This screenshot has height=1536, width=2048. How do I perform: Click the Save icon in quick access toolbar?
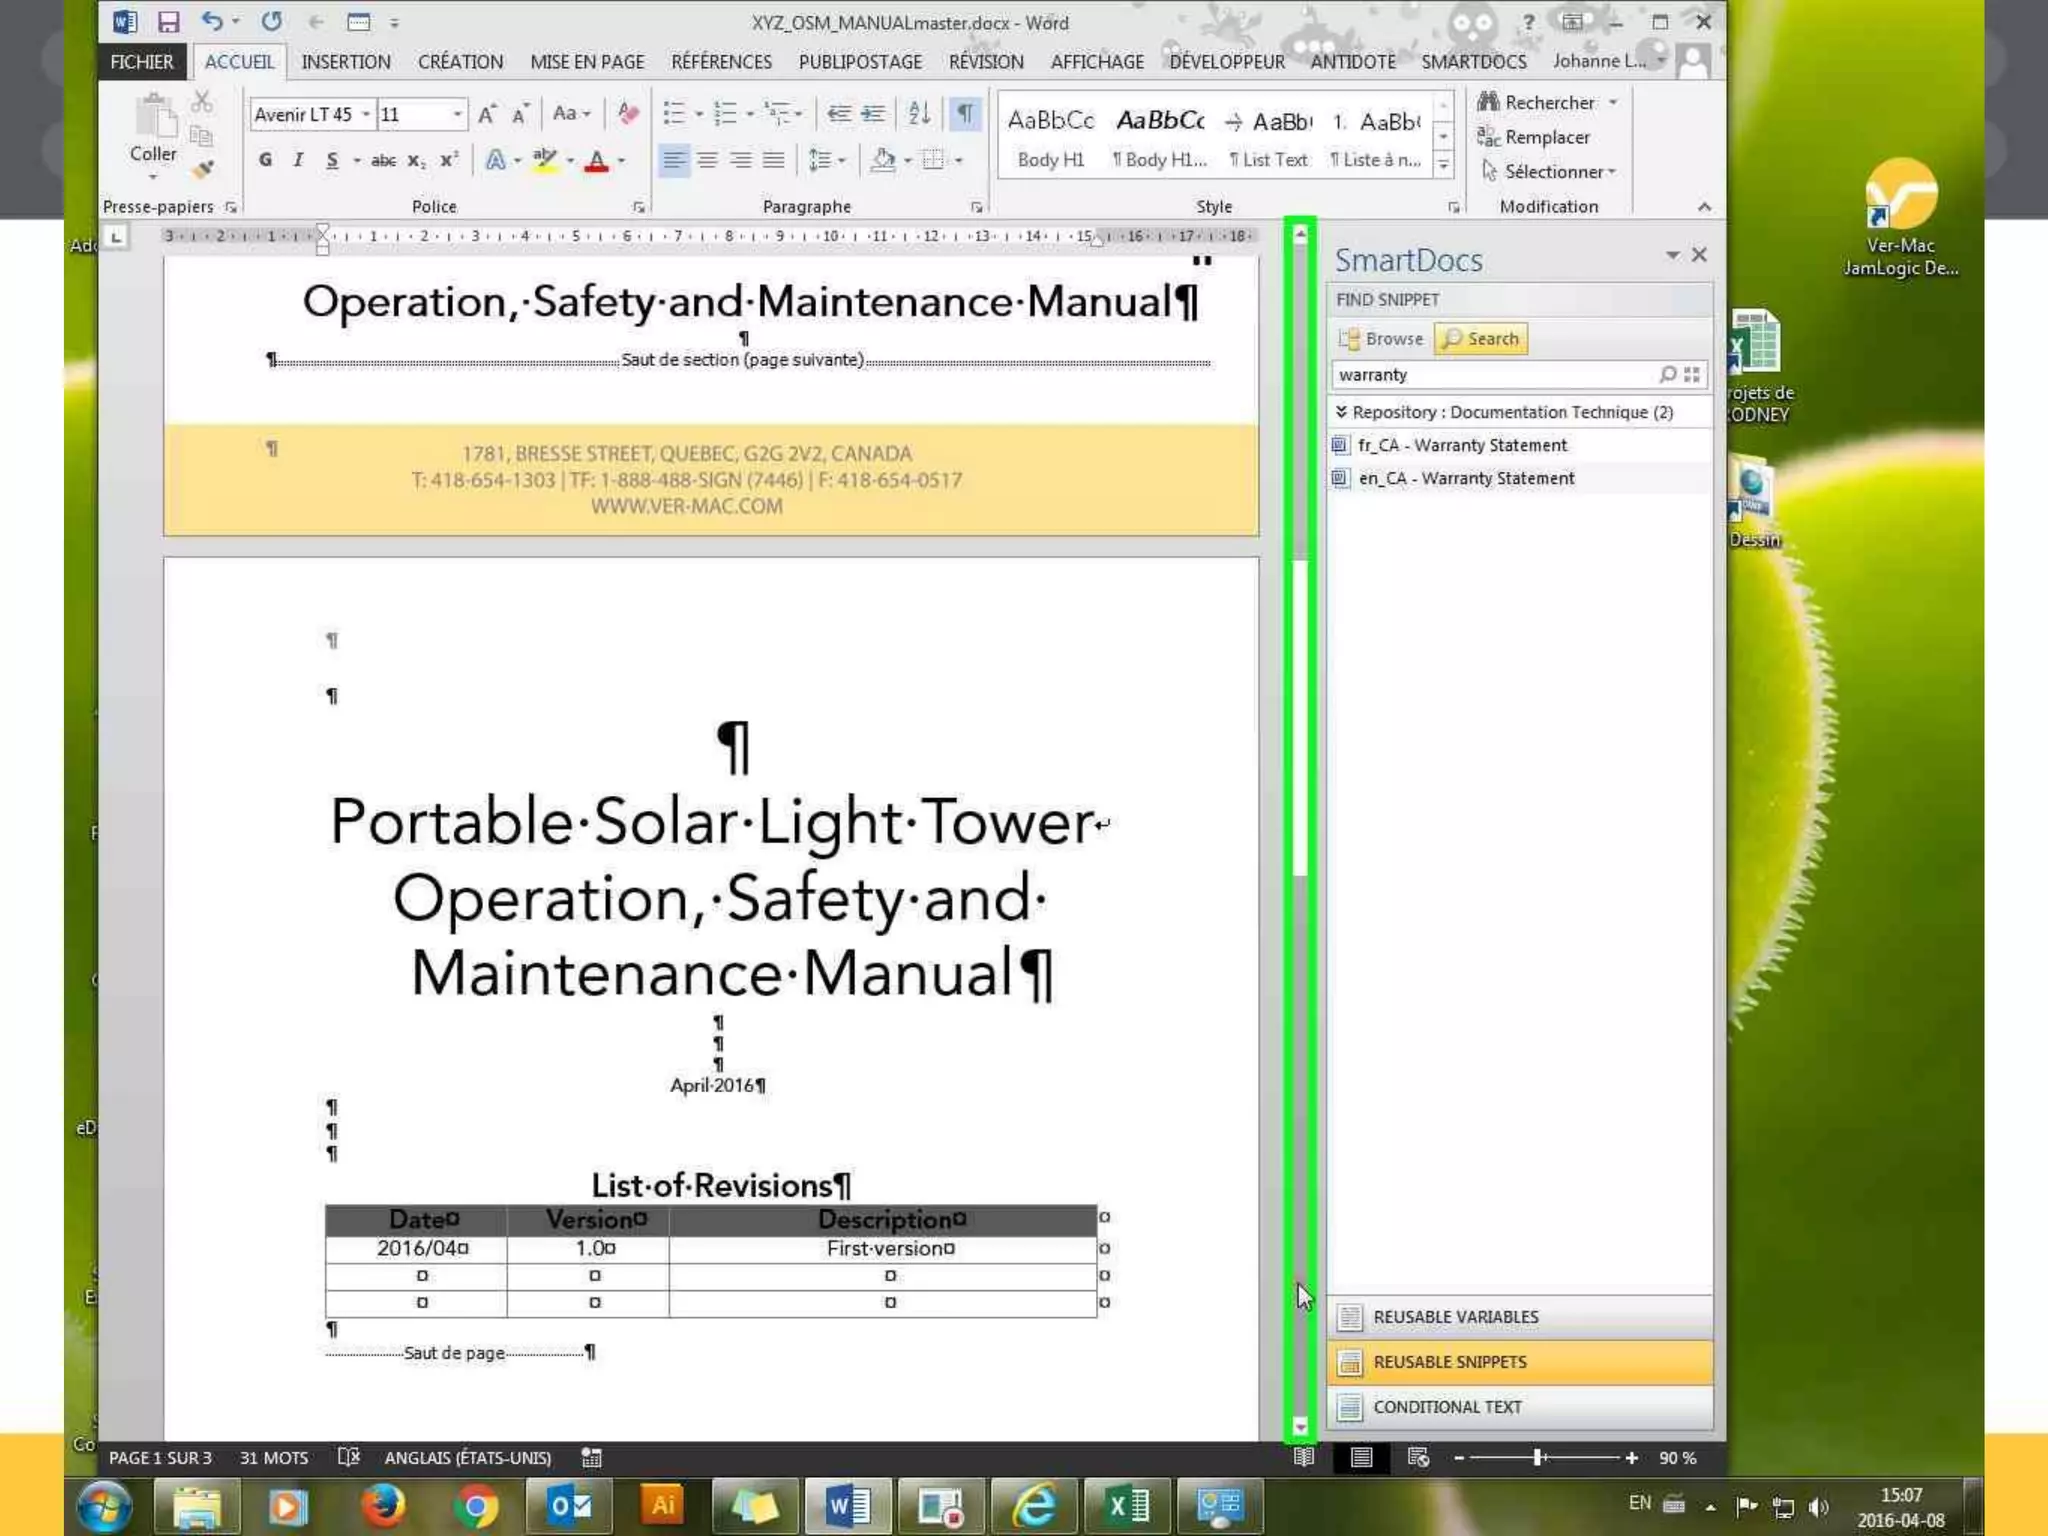pyautogui.click(x=168, y=22)
